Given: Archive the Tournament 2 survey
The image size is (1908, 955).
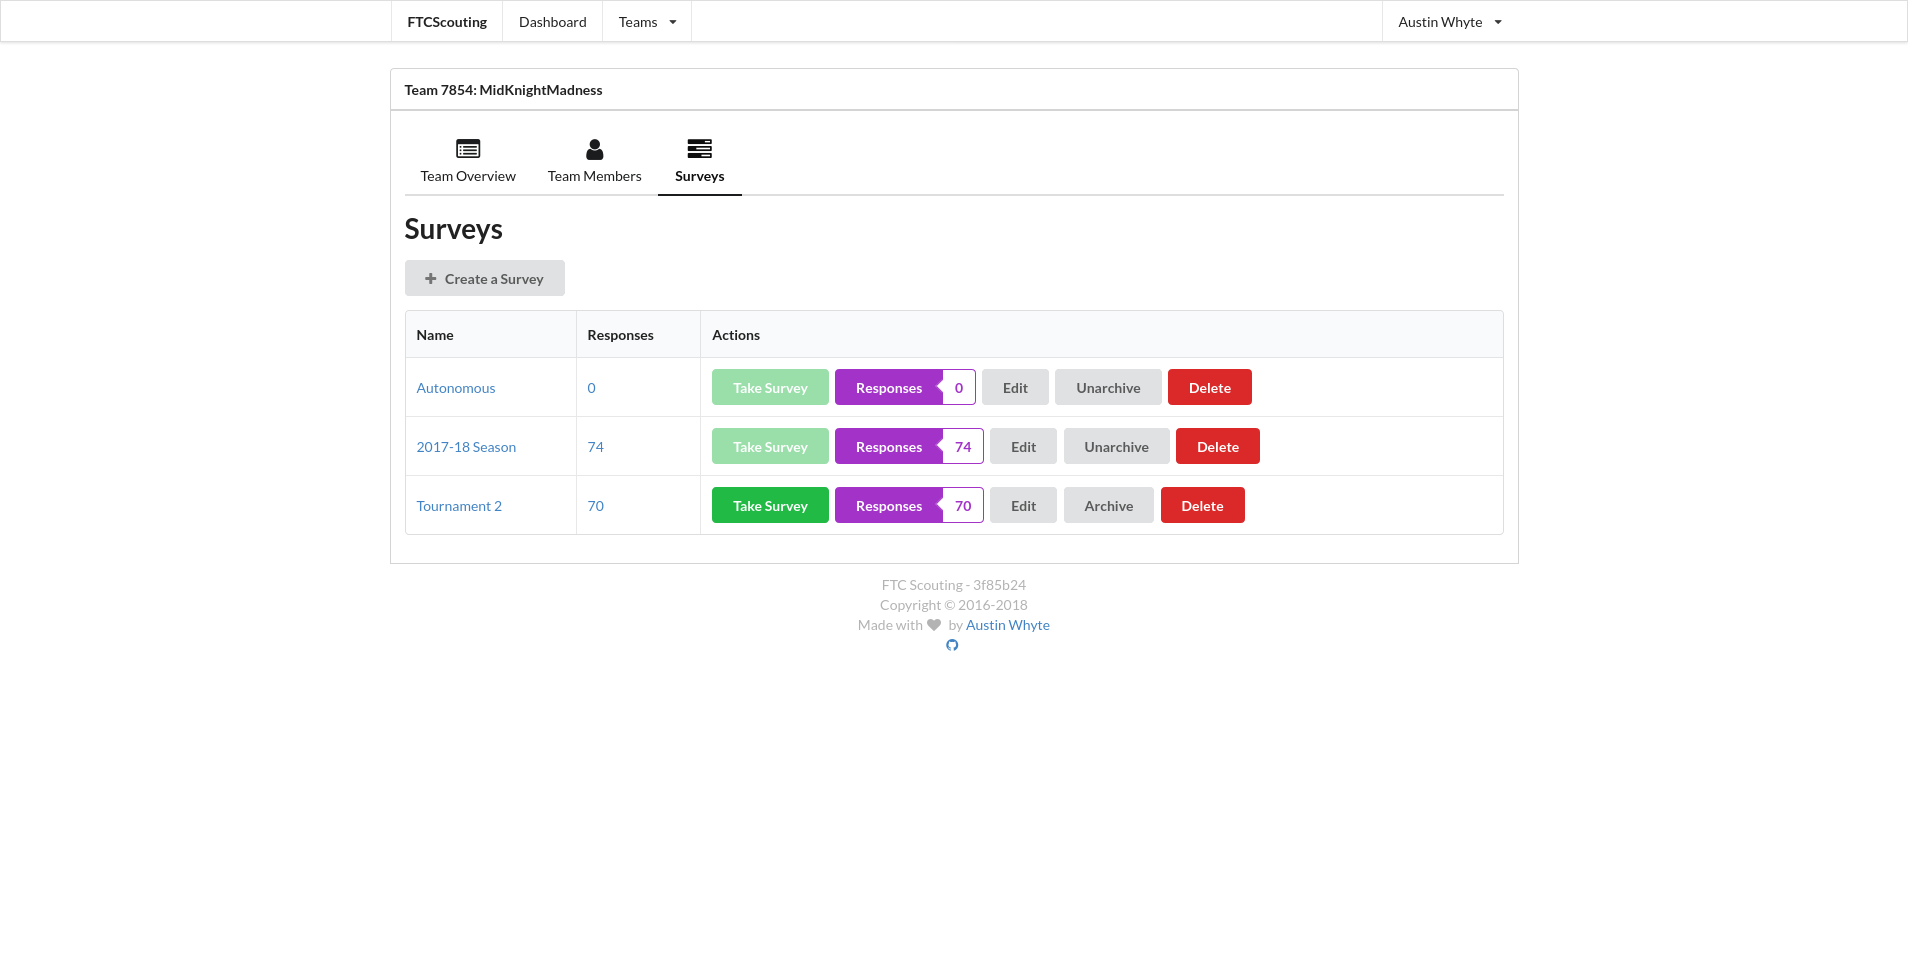Looking at the screenshot, I should [x=1108, y=506].
